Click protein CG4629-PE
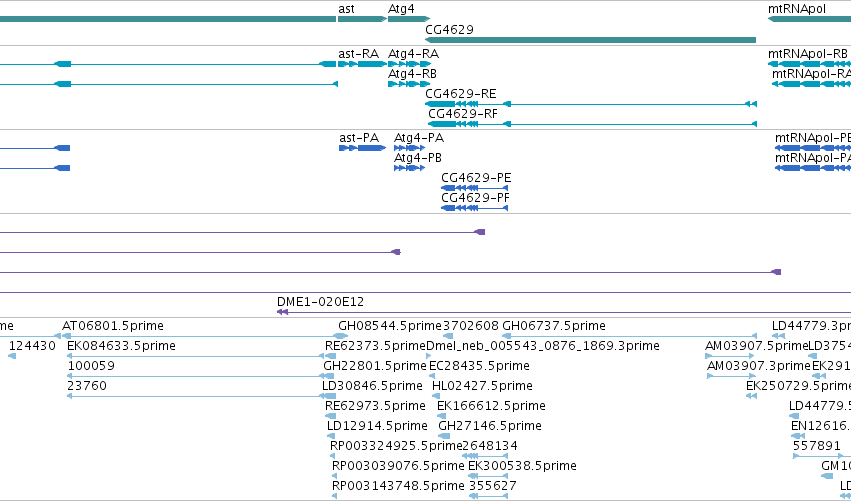 tap(475, 188)
